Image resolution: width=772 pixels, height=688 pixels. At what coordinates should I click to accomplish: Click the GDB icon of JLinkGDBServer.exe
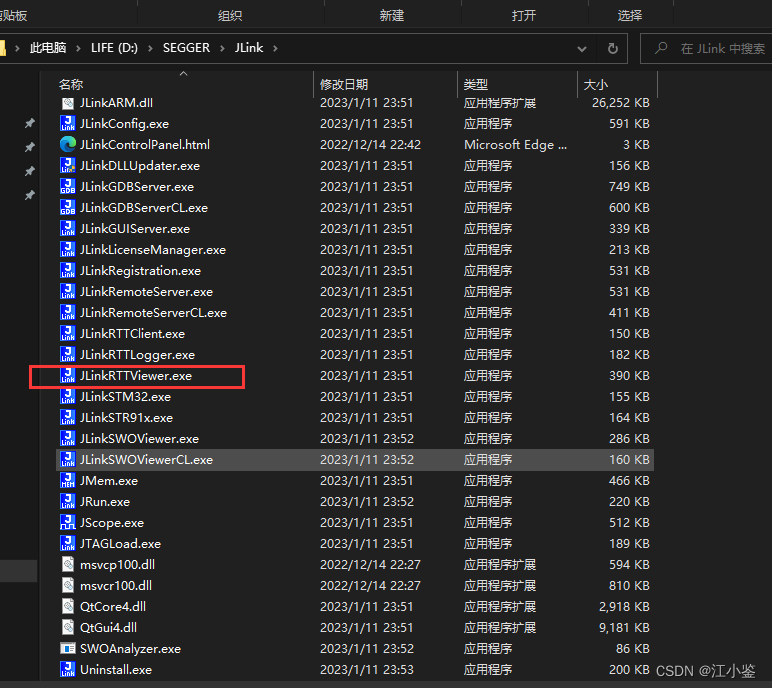point(67,187)
